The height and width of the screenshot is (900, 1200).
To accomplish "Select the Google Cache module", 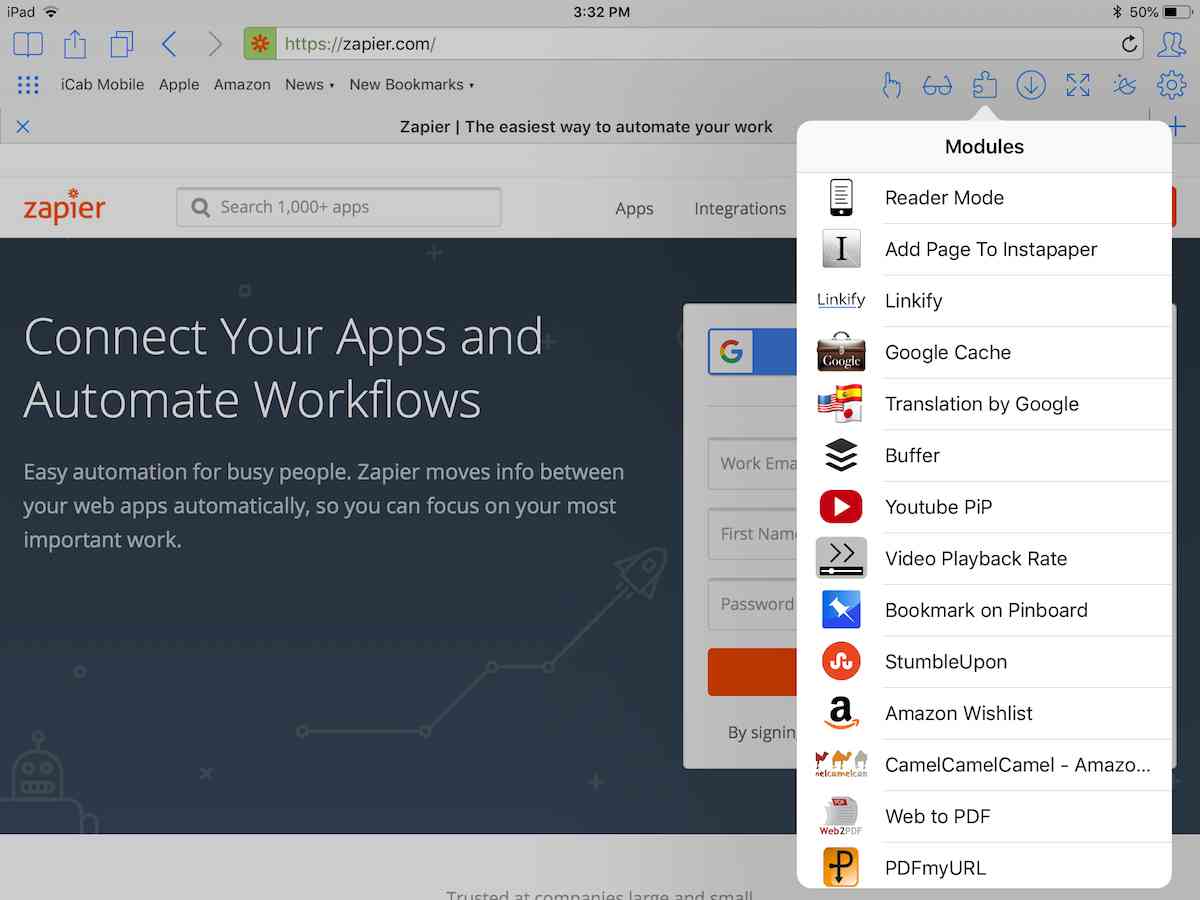I will pos(984,352).
